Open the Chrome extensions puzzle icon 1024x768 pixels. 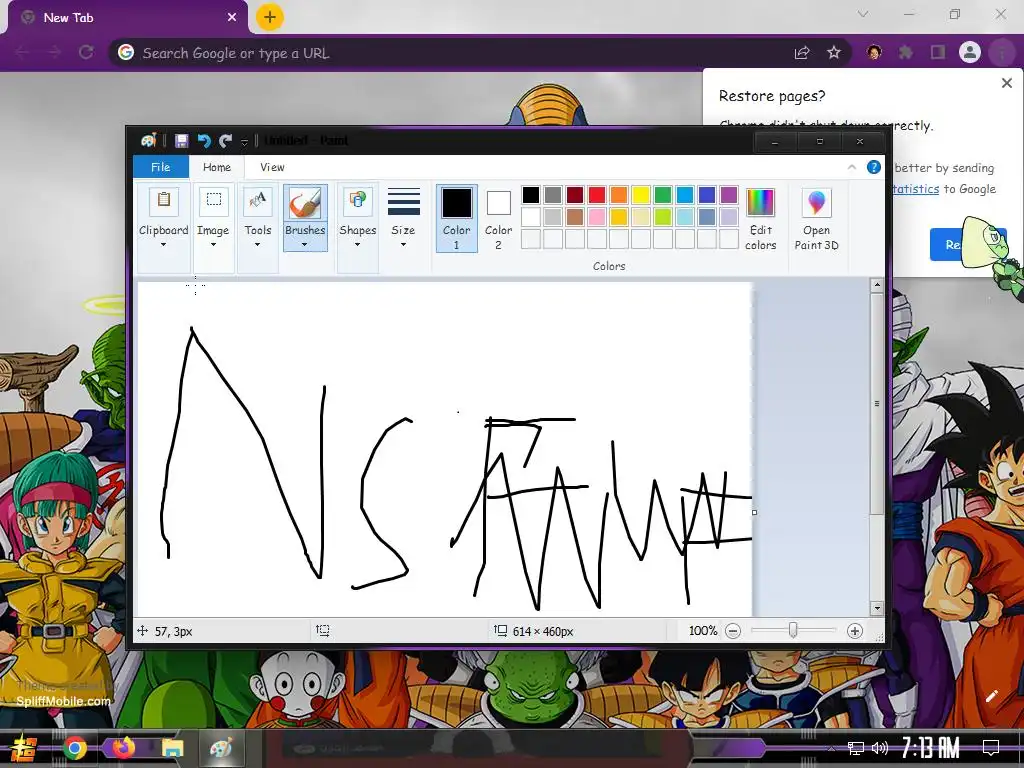905,52
